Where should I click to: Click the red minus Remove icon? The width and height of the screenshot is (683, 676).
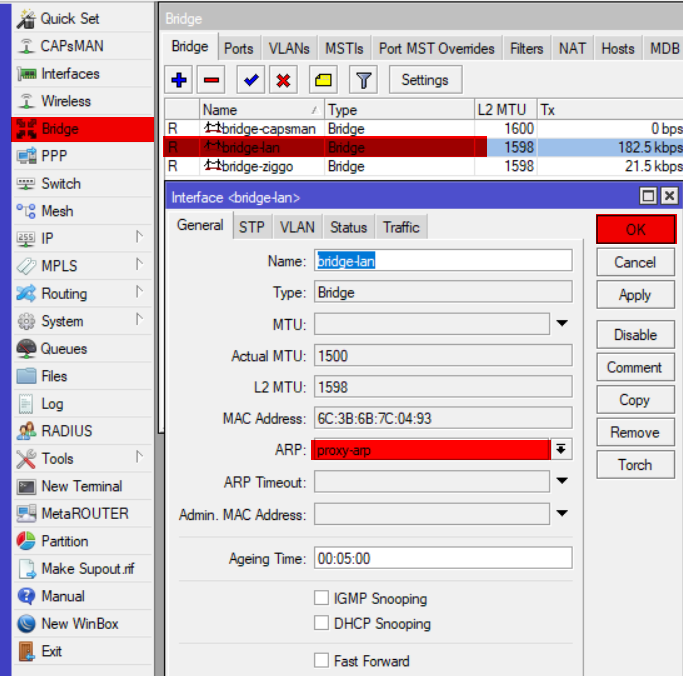tap(212, 80)
